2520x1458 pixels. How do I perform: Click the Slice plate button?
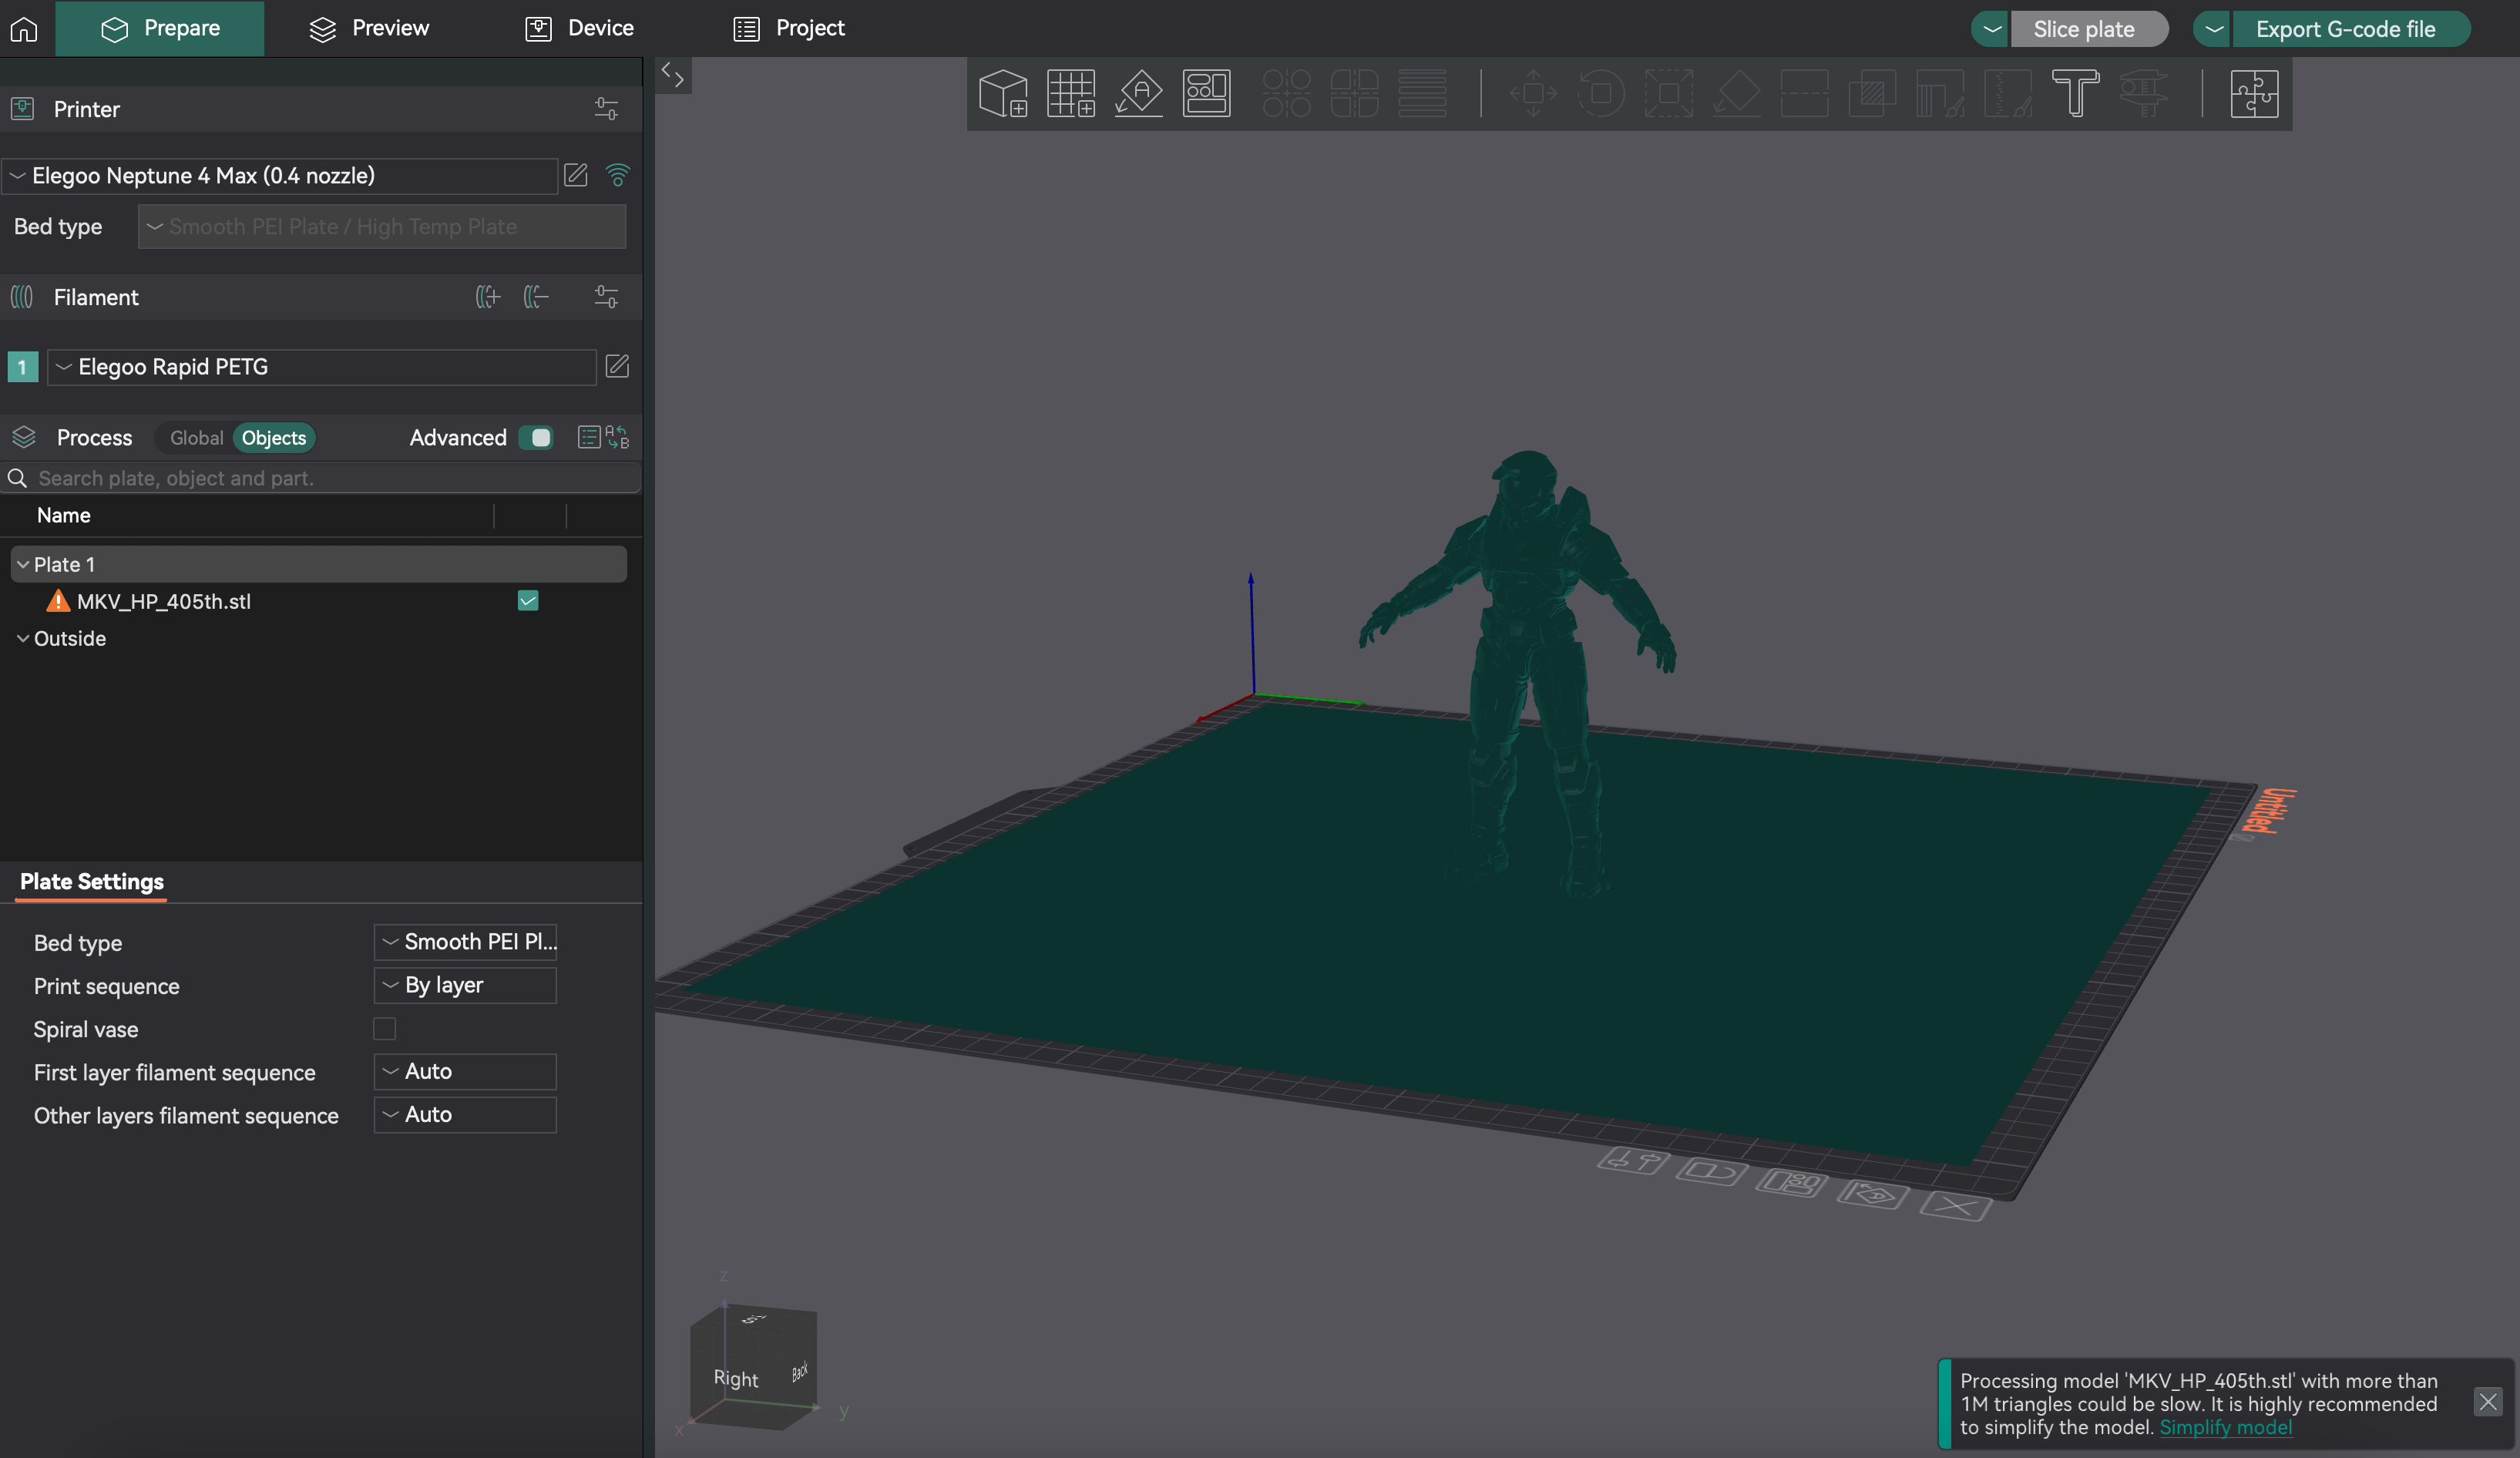pos(2084,29)
